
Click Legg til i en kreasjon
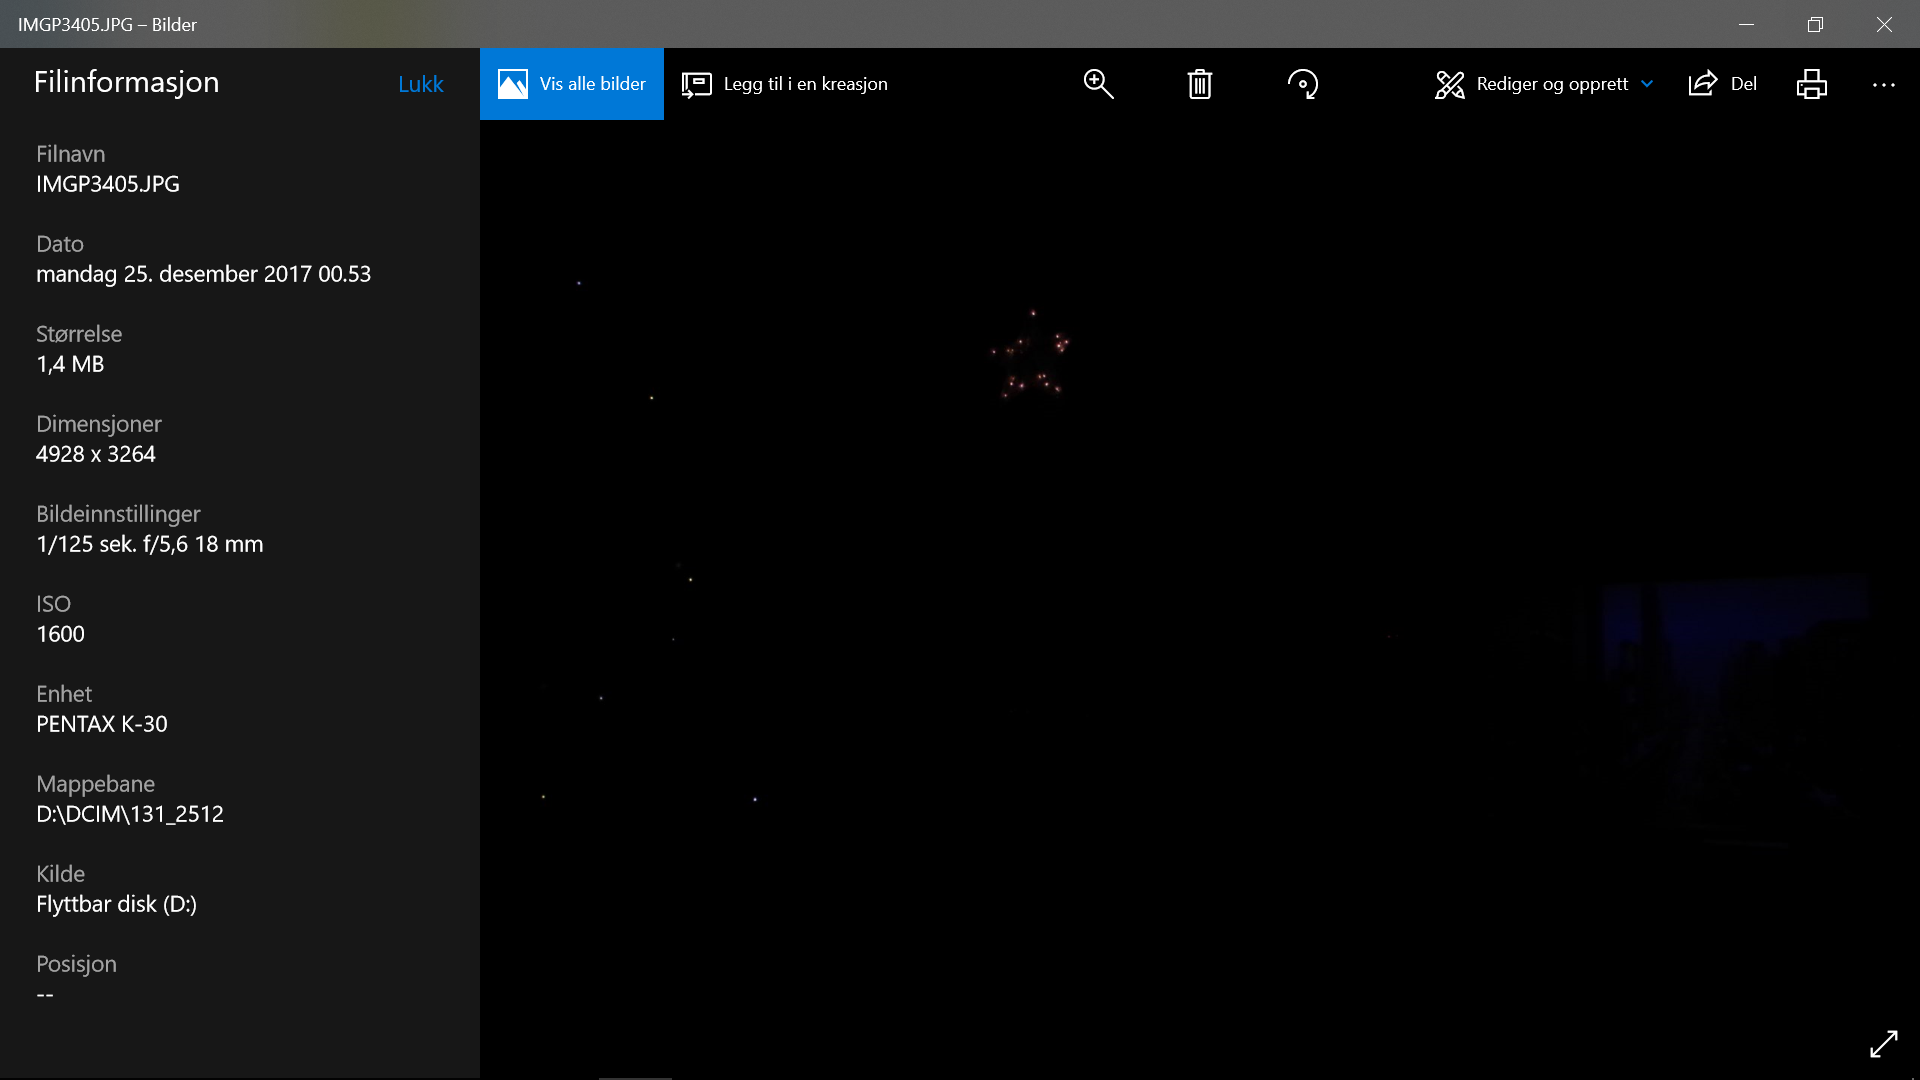pyautogui.click(x=785, y=84)
